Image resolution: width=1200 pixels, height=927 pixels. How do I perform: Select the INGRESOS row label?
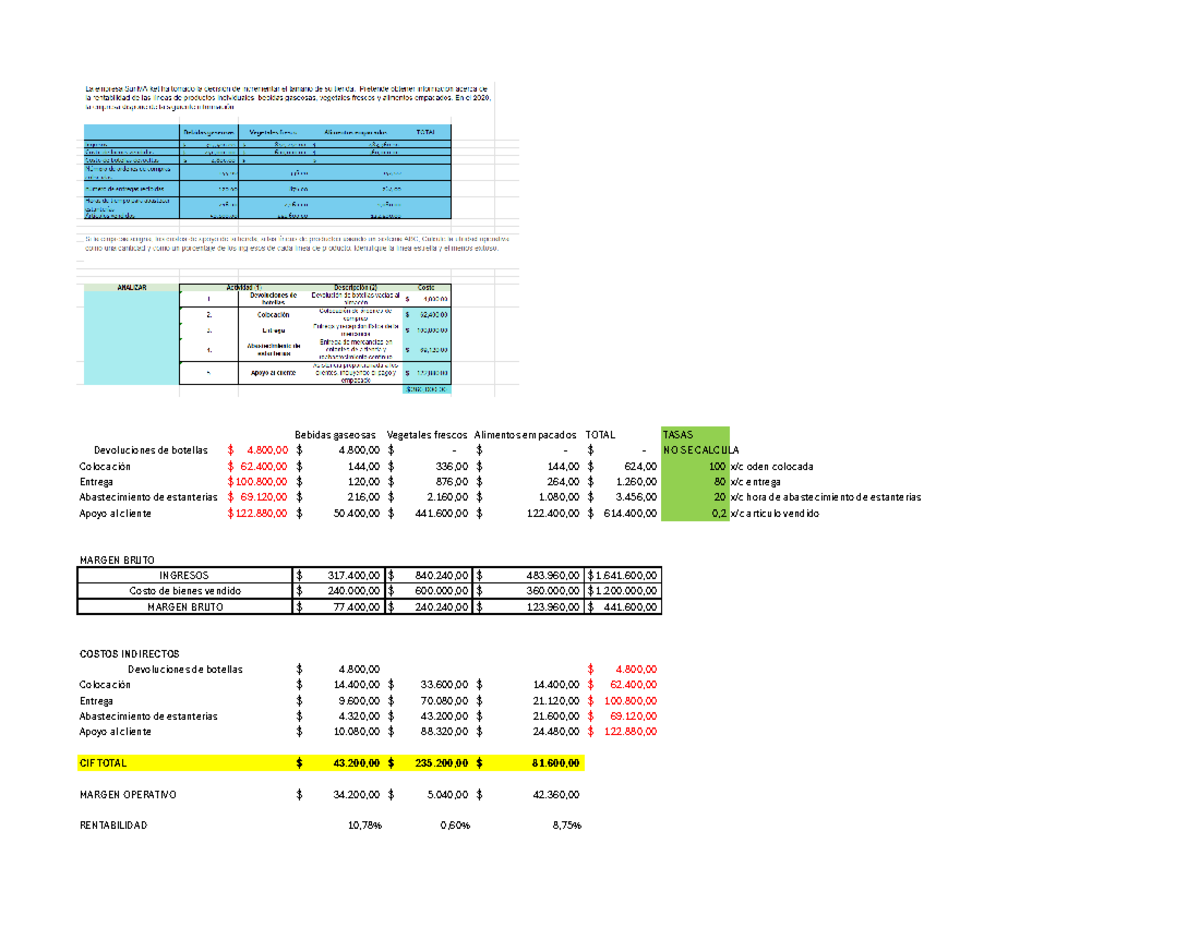point(184,576)
